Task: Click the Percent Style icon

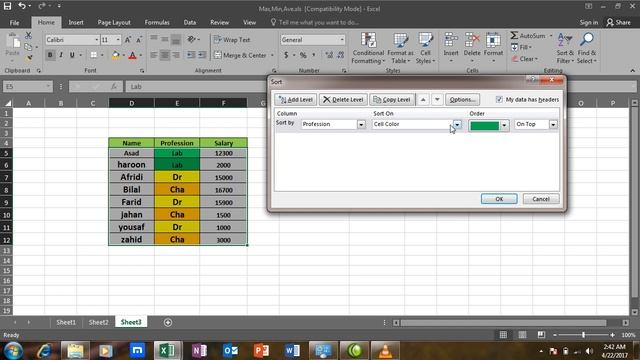Action: coord(303,55)
